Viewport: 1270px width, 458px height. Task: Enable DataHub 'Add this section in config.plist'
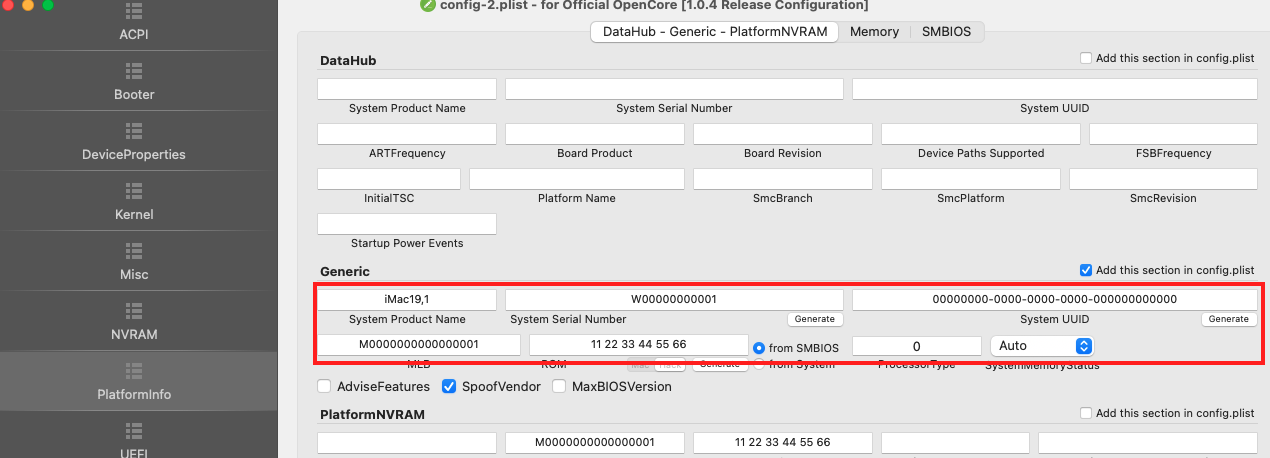pyautogui.click(x=1086, y=58)
